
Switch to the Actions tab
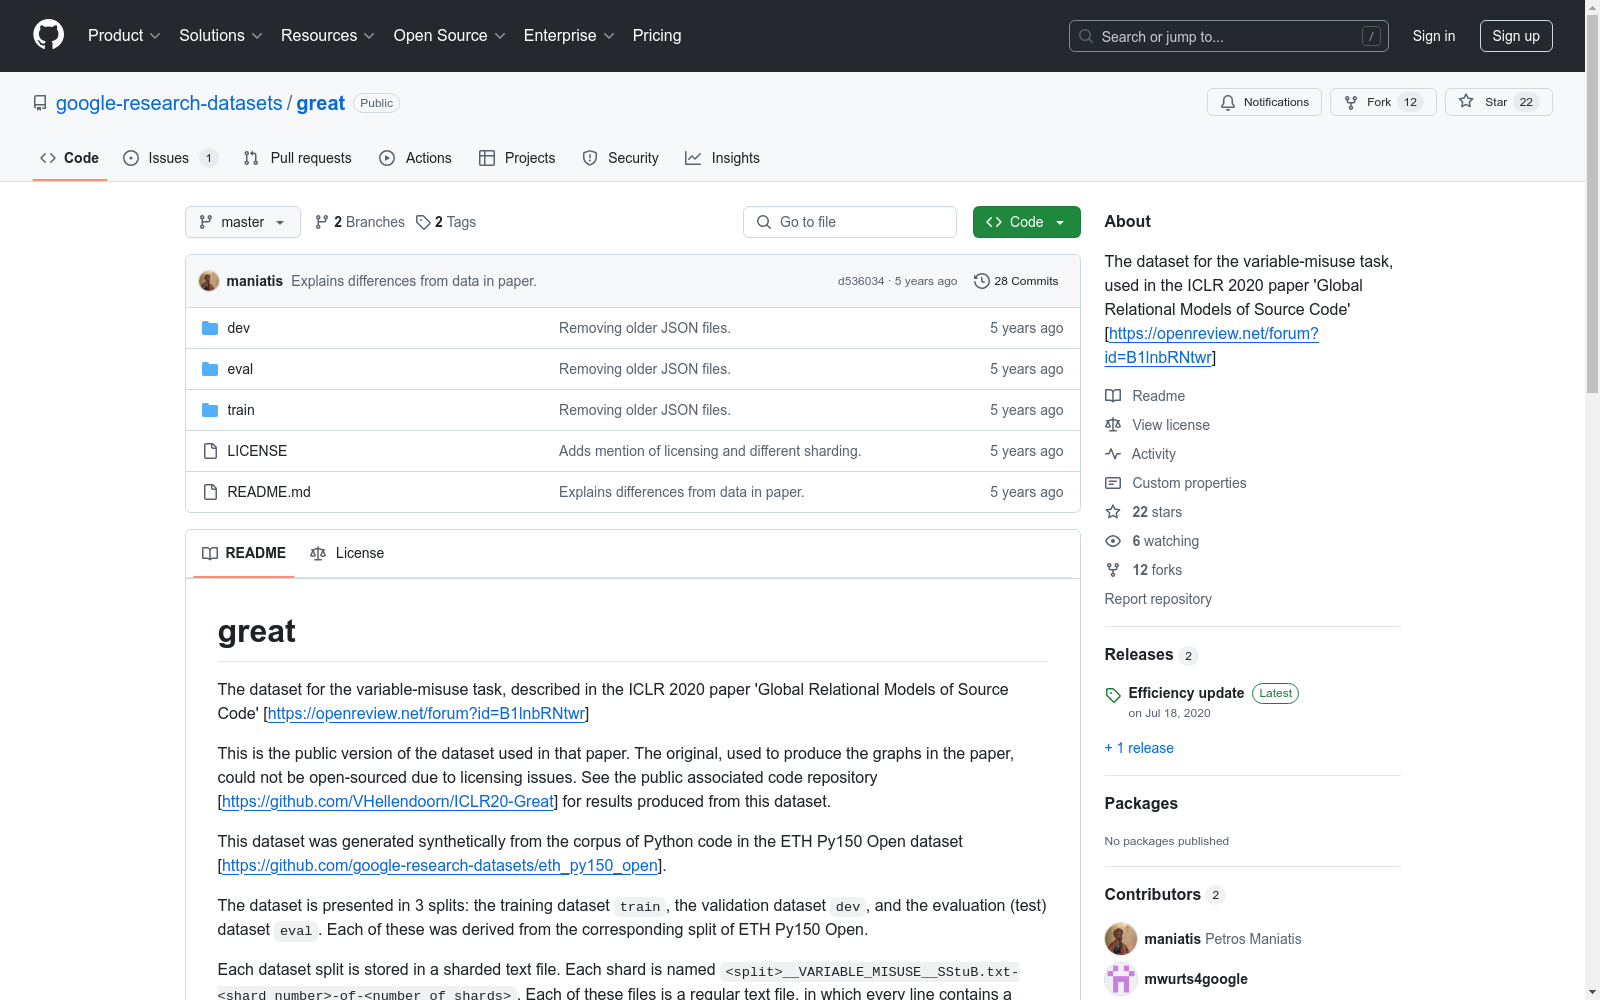coord(416,158)
